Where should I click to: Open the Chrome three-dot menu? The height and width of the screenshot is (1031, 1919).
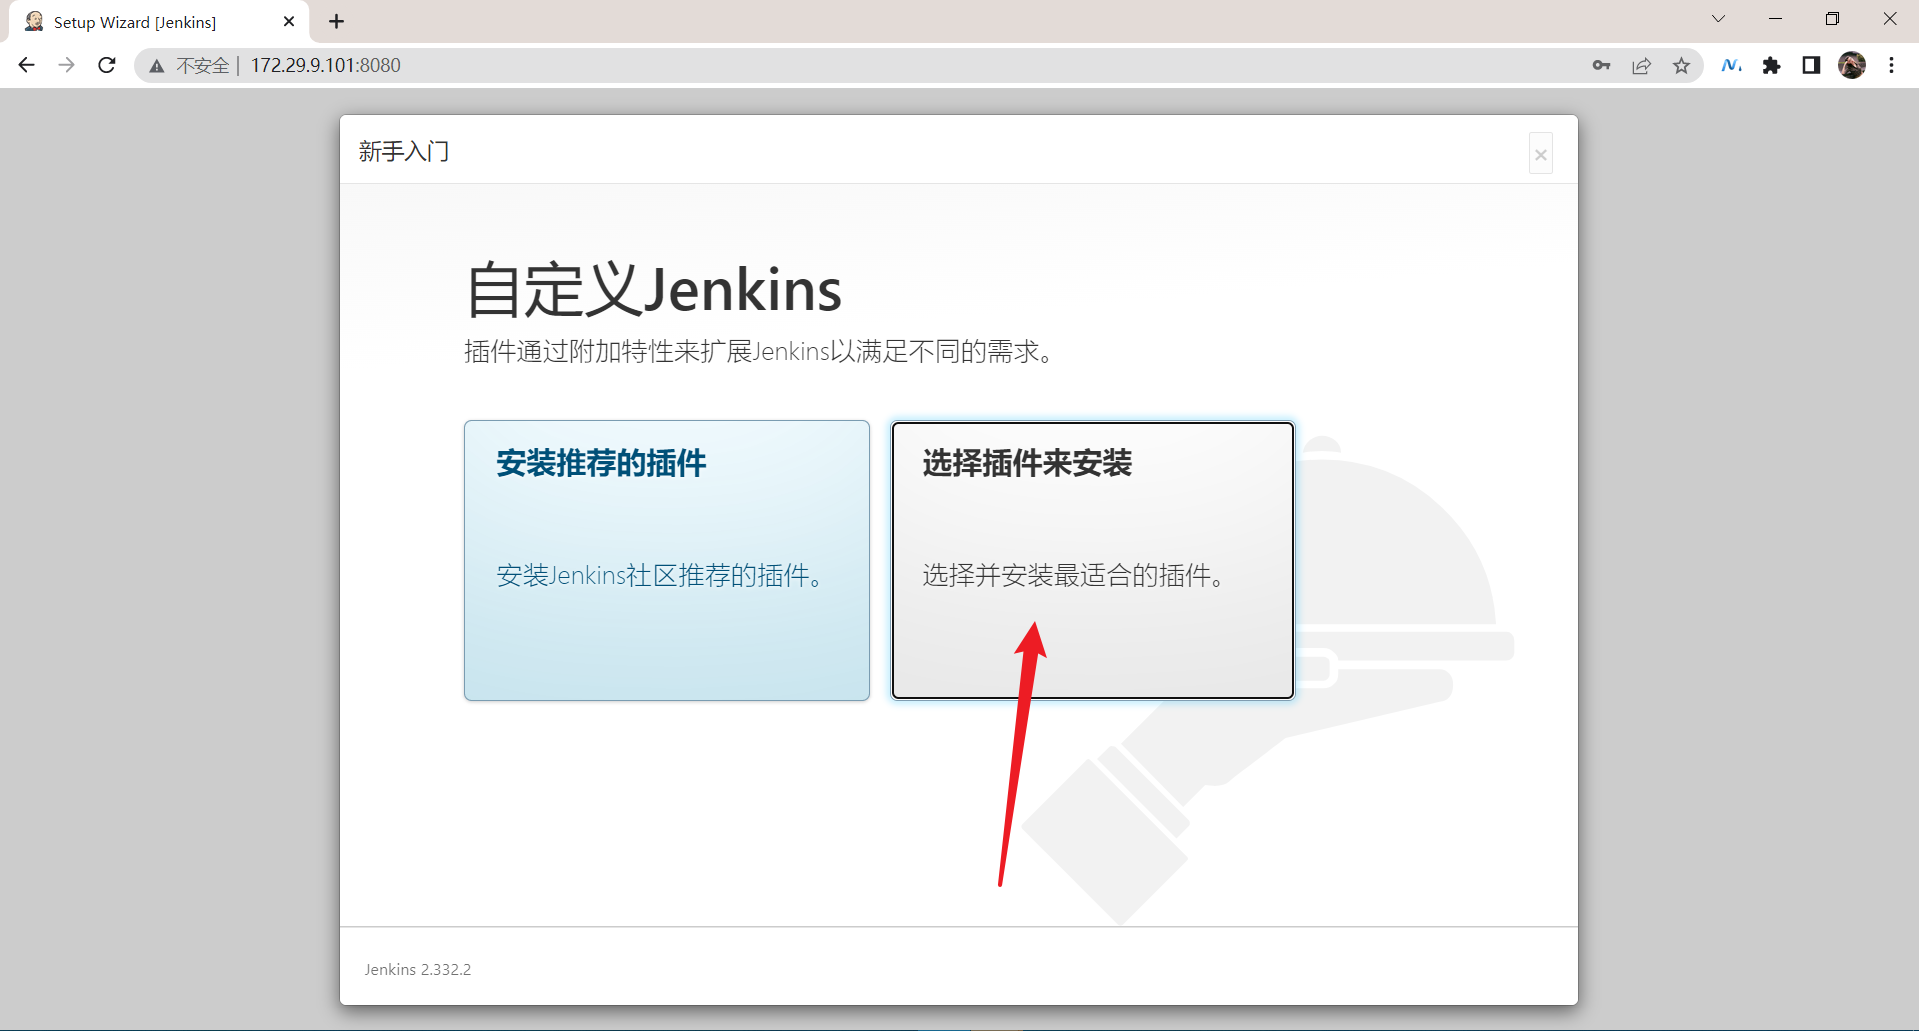pos(1891,65)
